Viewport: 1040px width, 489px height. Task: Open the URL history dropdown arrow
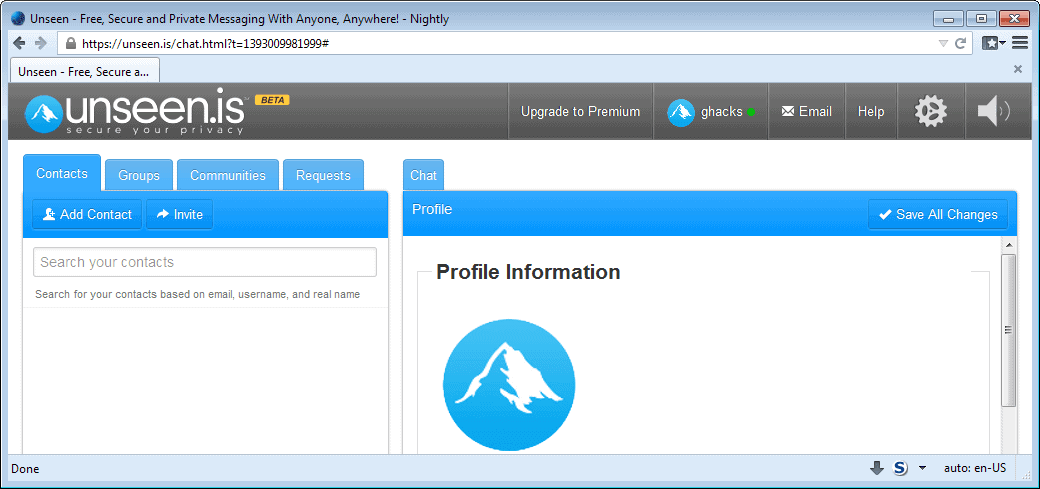click(x=942, y=44)
